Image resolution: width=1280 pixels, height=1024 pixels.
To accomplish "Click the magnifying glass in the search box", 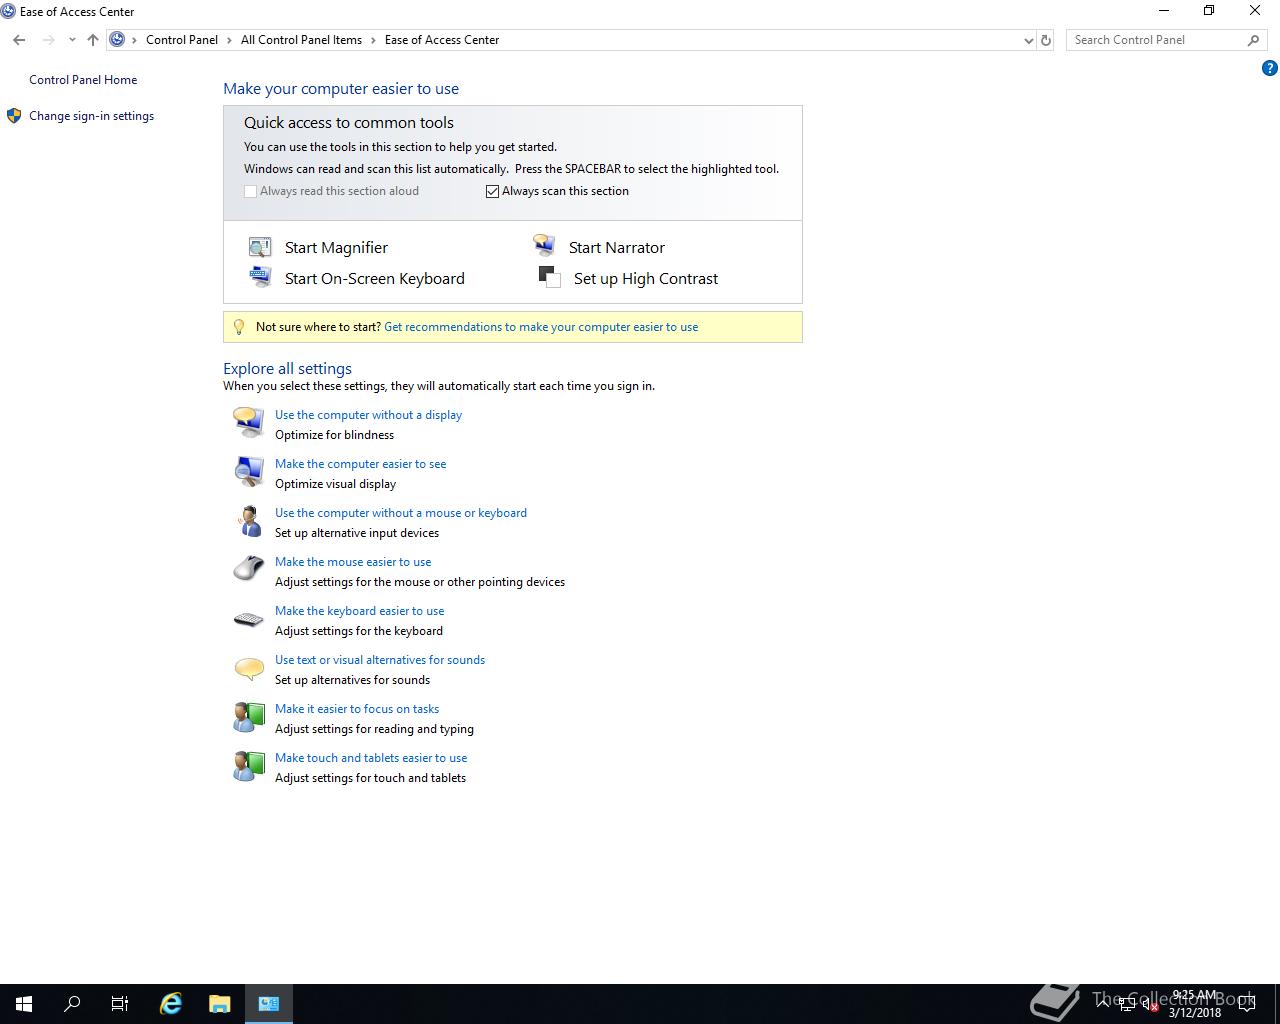I will point(1253,40).
